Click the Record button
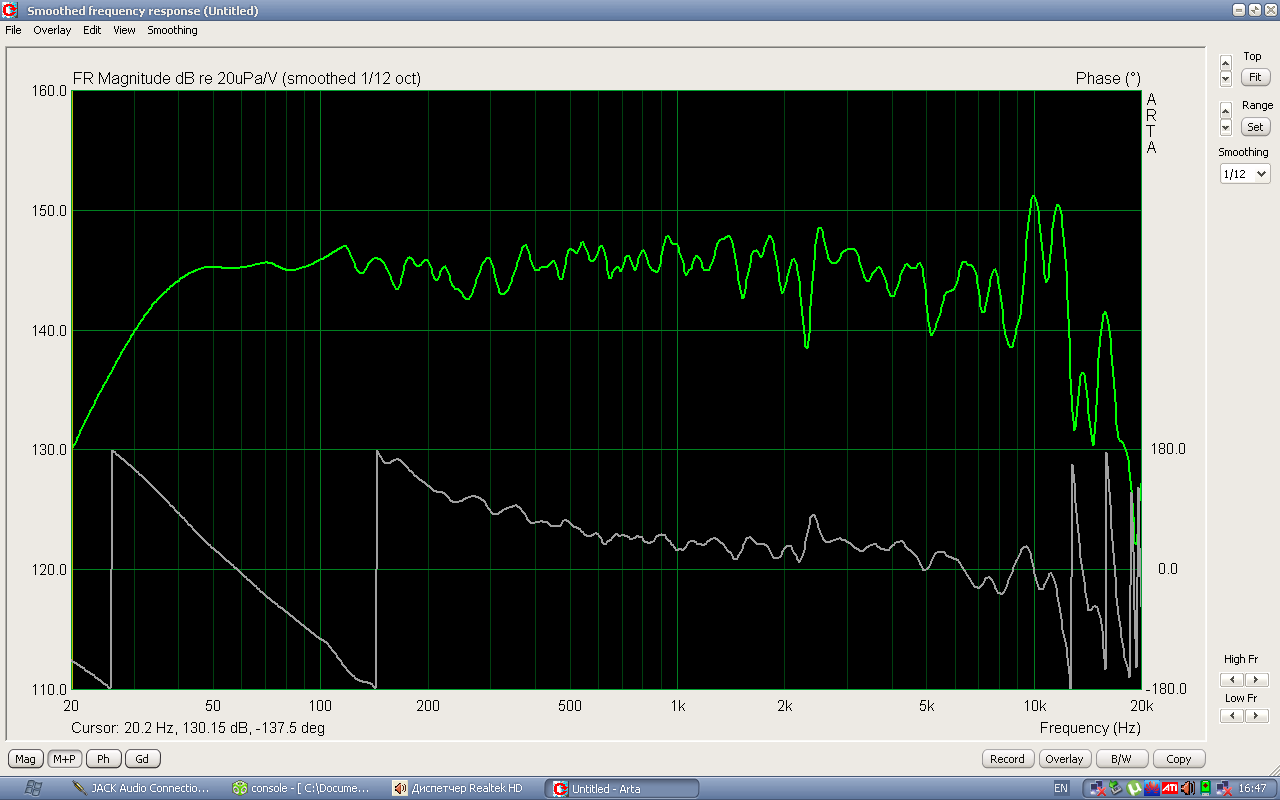Viewport: 1280px width, 800px height. [1007, 759]
